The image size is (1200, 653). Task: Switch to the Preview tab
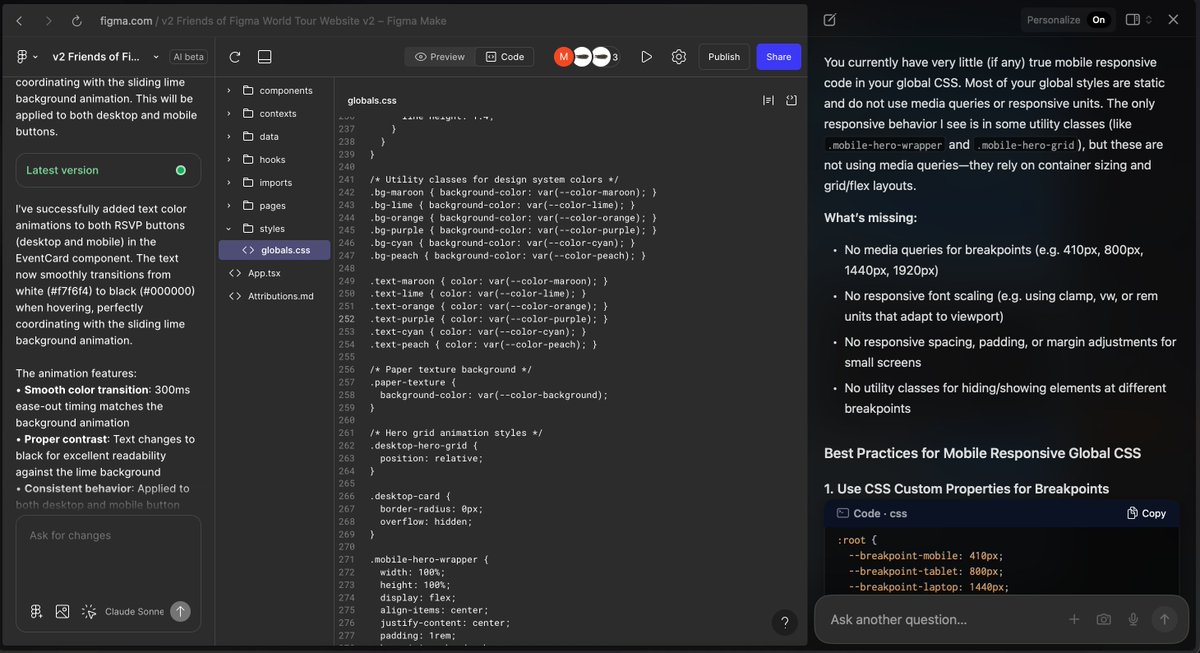click(x=440, y=57)
